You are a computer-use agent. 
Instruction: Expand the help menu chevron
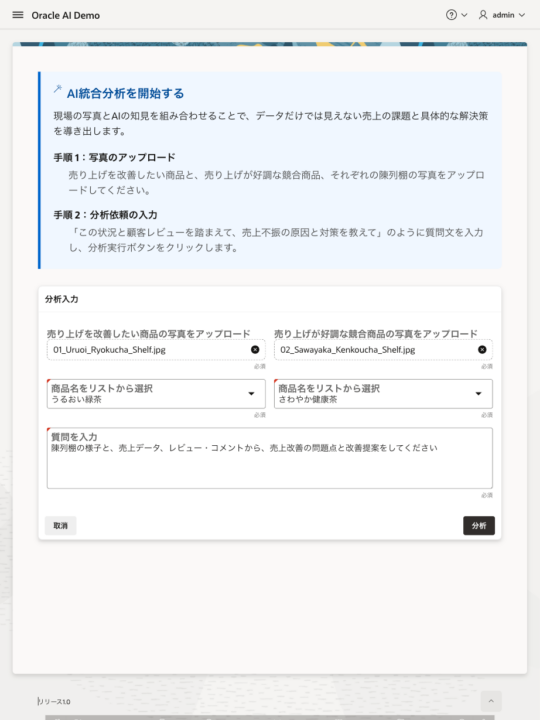pyautogui.click(x=464, y=15)
